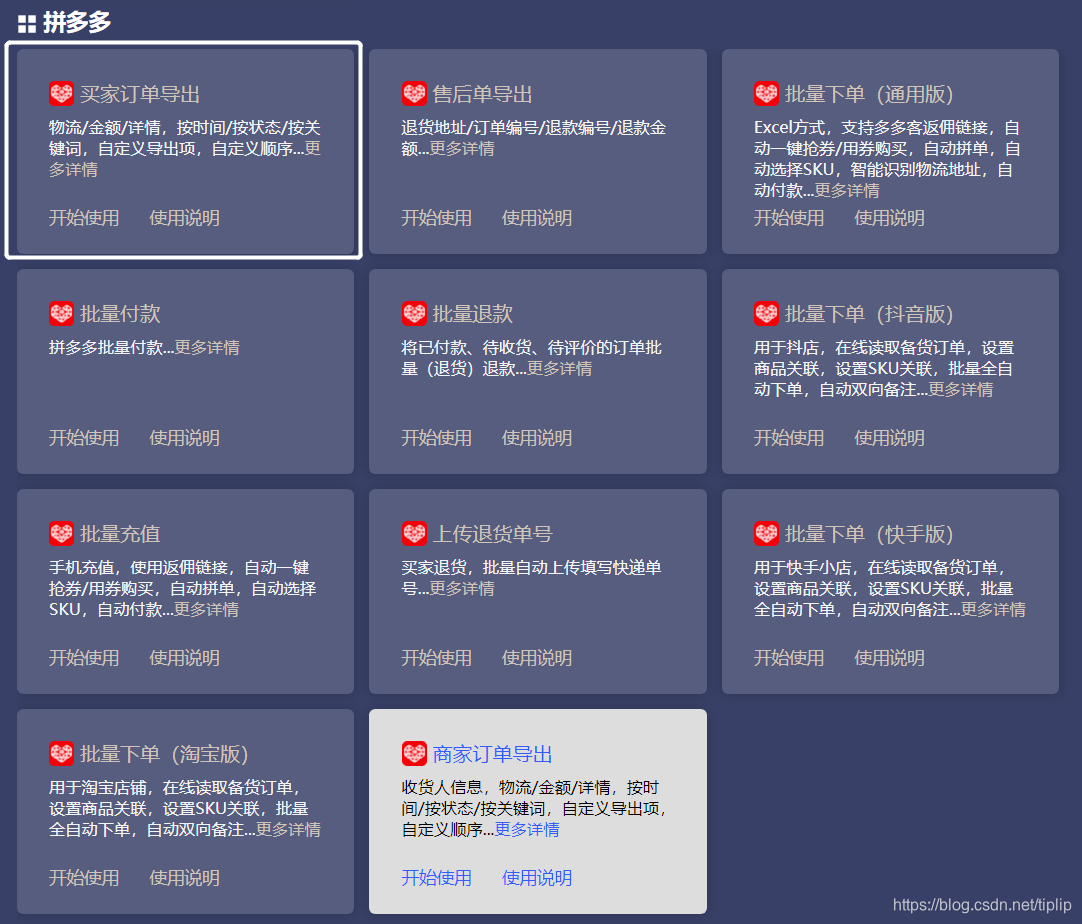
Task: View blue 更多详情 for 商家订单导出
Action: click(x=527, y=830)
